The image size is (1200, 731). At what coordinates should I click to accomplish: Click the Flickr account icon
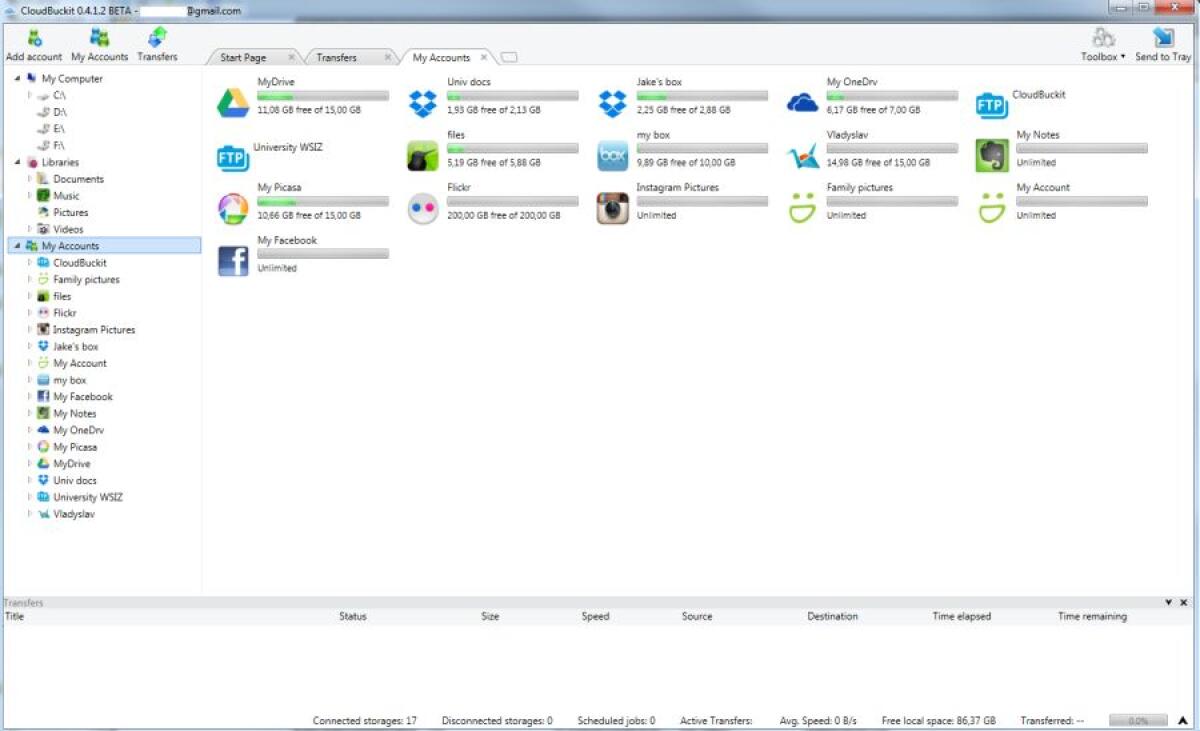click(x=422, y=208)
